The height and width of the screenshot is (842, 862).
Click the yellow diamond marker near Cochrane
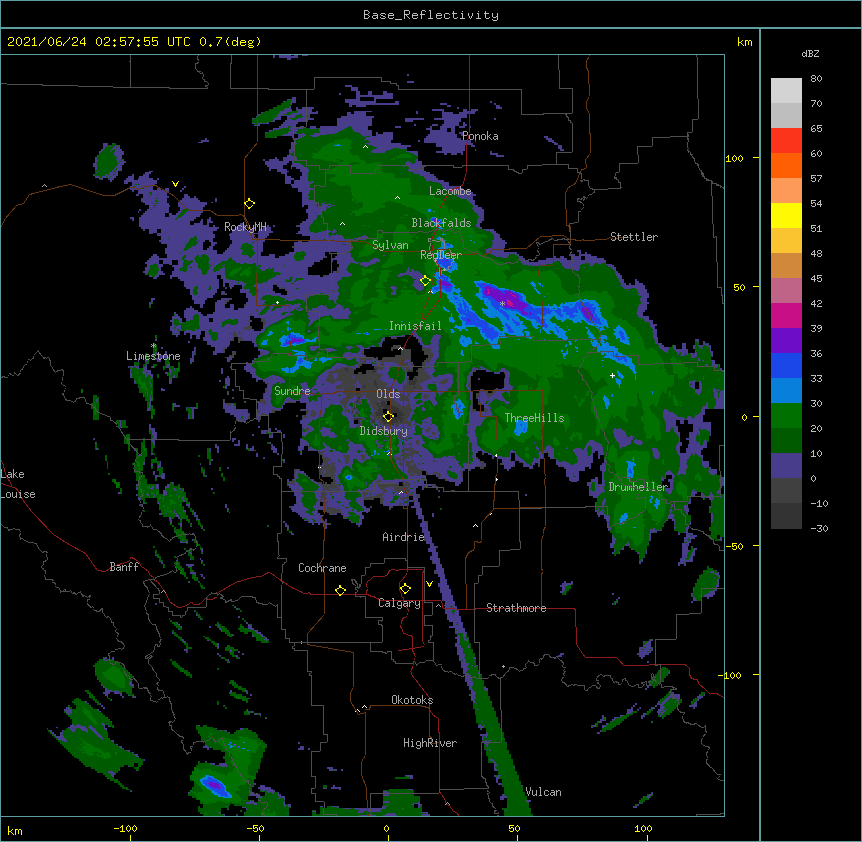pos(340,590)
